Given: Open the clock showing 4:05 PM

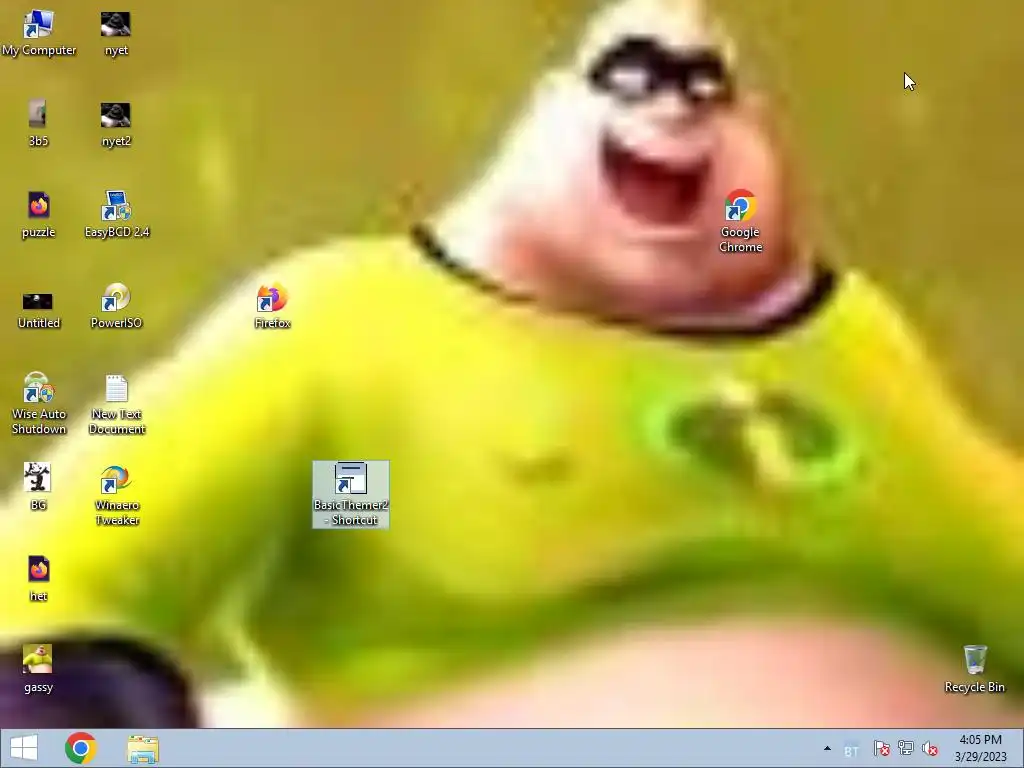Looking at the screenshot, I should pos(980,748).
